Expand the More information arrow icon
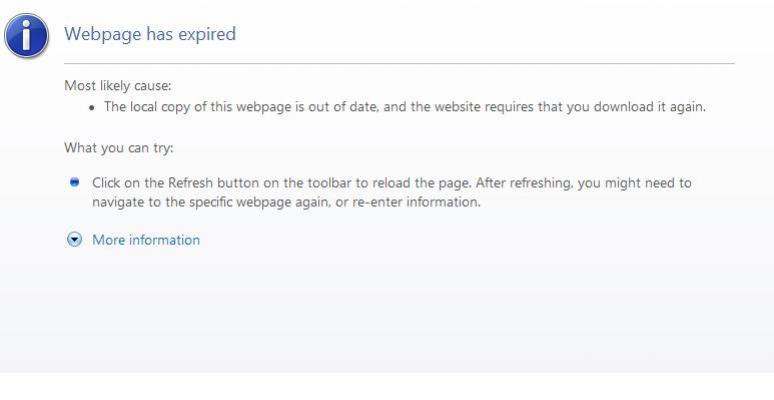This screenshot has width=774, height=400. (74, 240)
